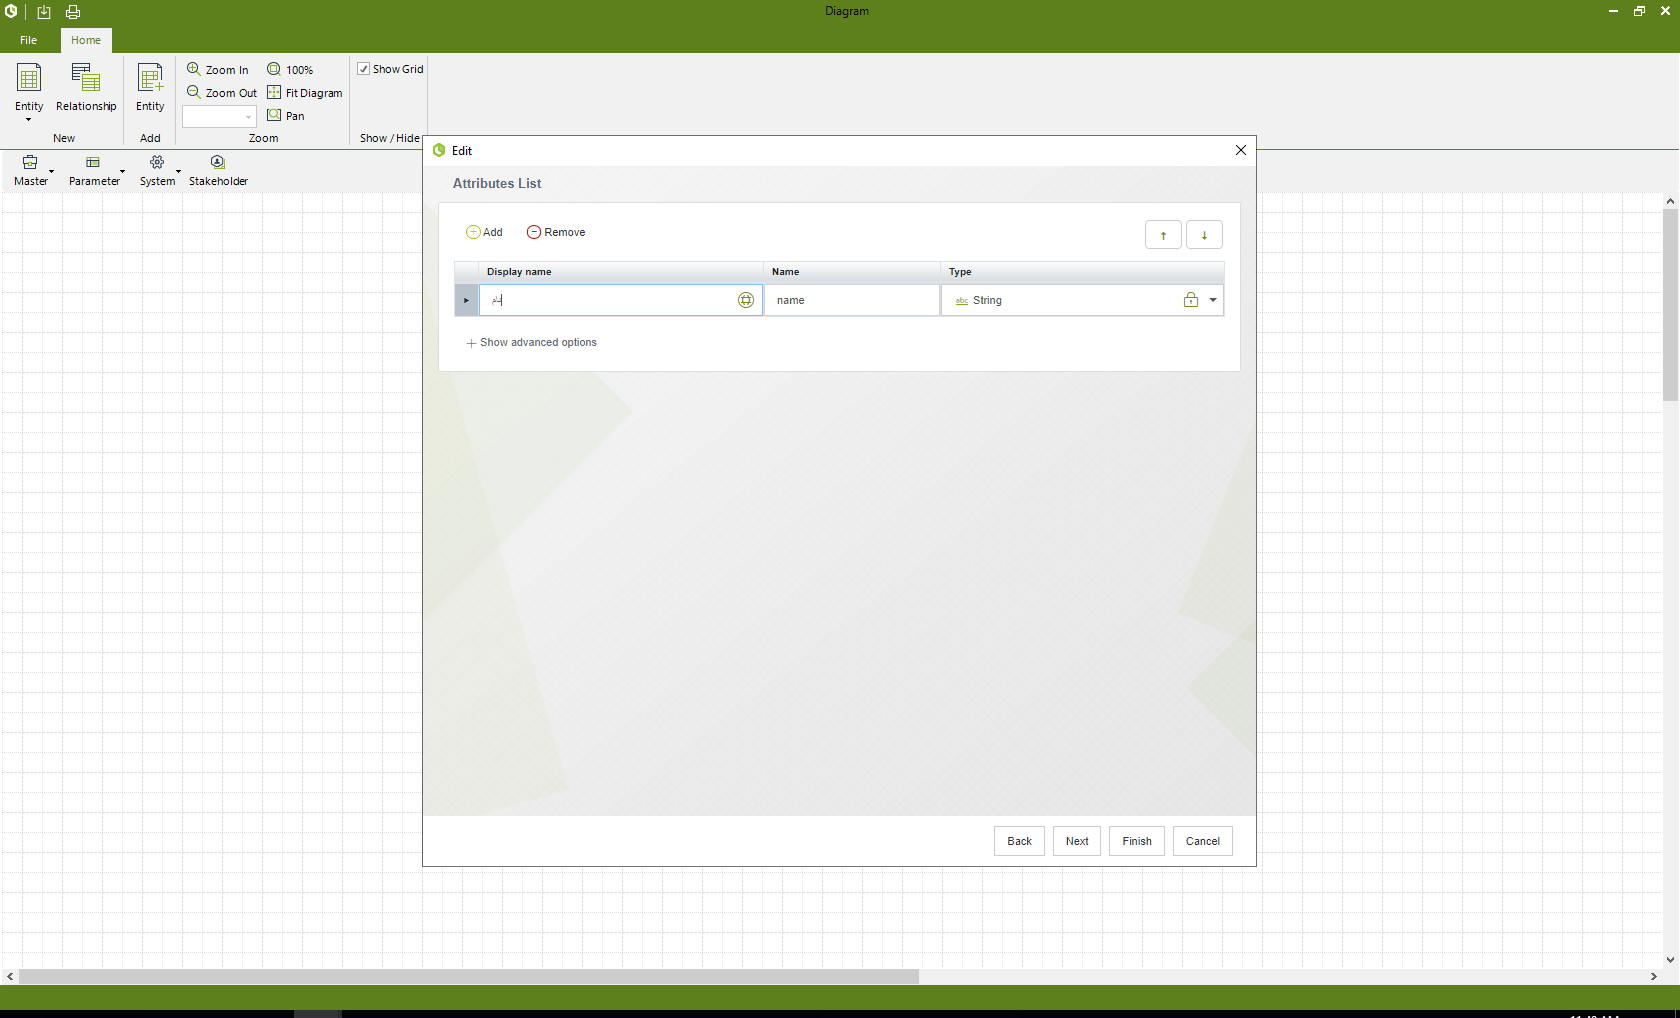
Task: Click the 'Display name' column header
Action: (x=621, y=272)
